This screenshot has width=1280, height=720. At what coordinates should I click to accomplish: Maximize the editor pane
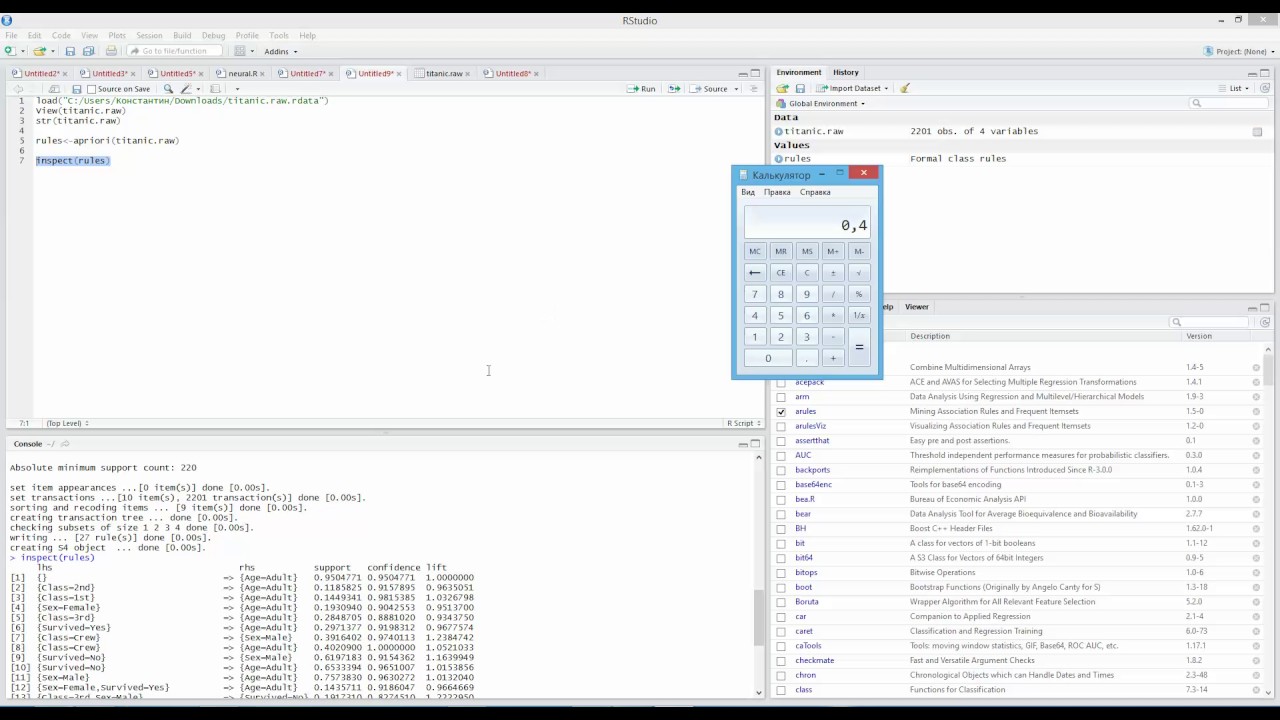click(x=755, y=73)
